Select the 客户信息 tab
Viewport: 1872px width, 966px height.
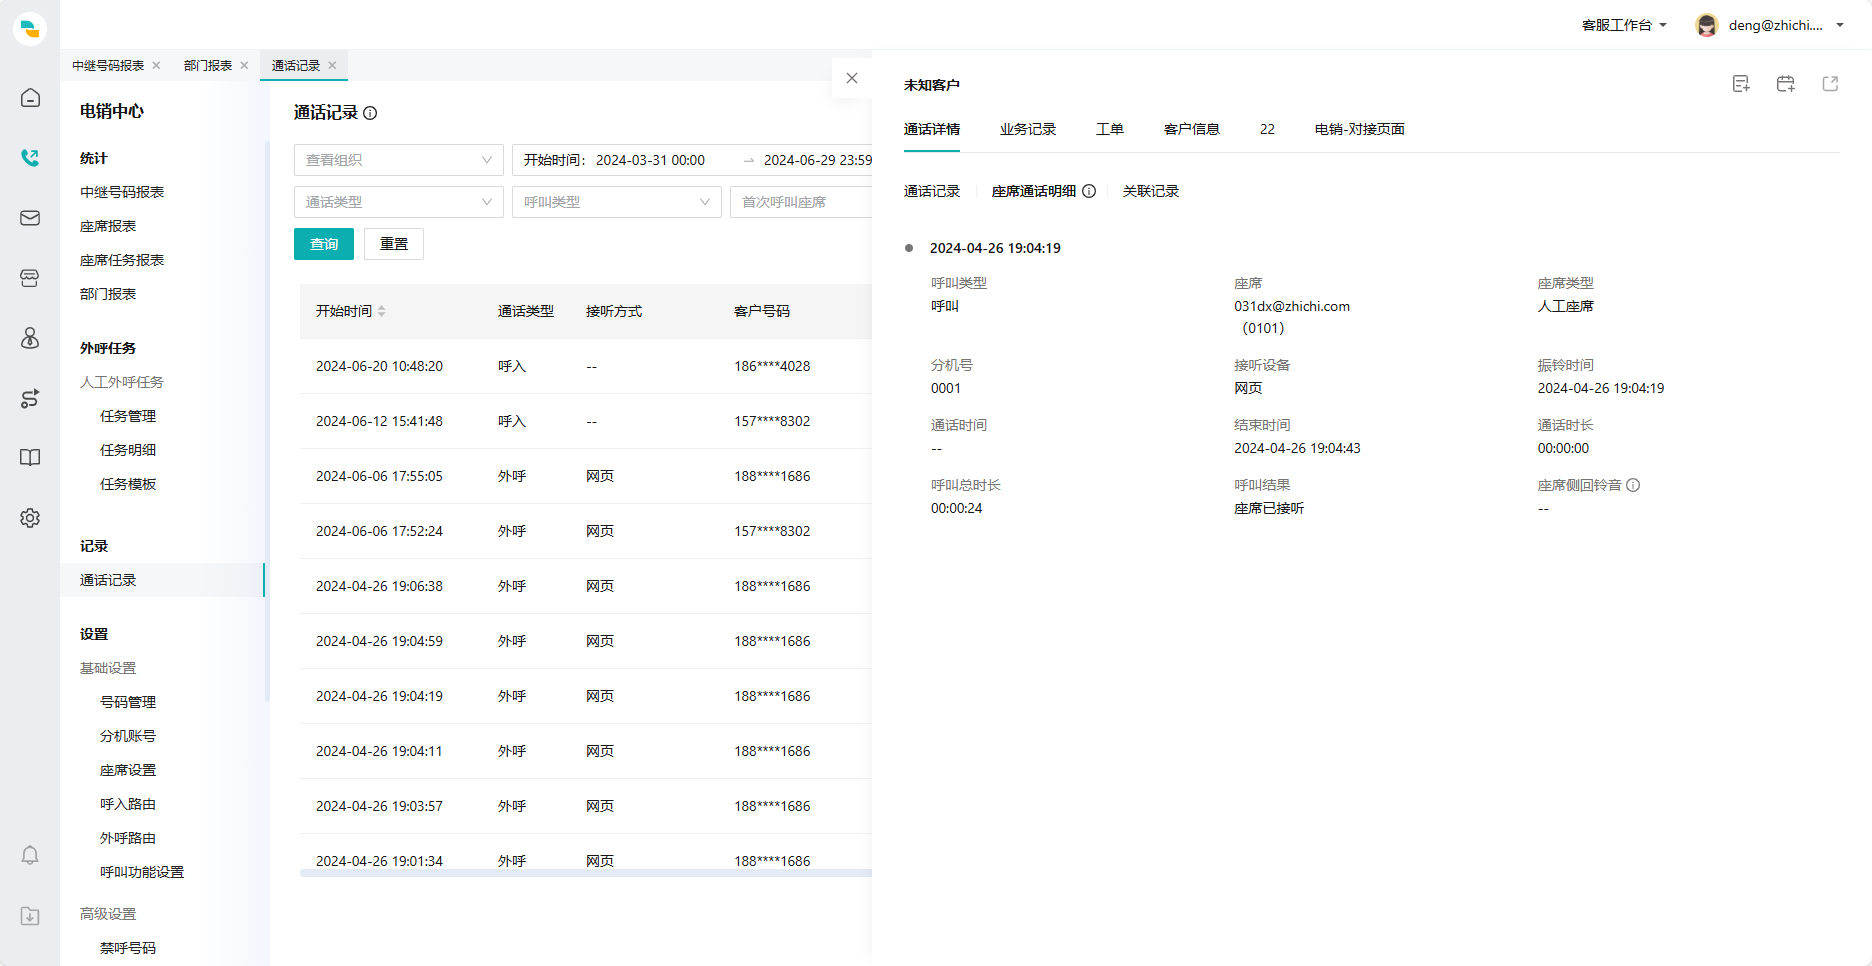[1192, 129]
